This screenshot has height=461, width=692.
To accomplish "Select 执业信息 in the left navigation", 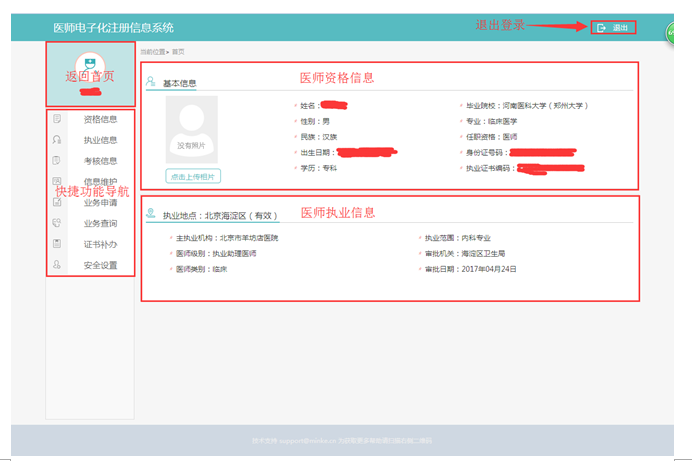I will (100, 140).
